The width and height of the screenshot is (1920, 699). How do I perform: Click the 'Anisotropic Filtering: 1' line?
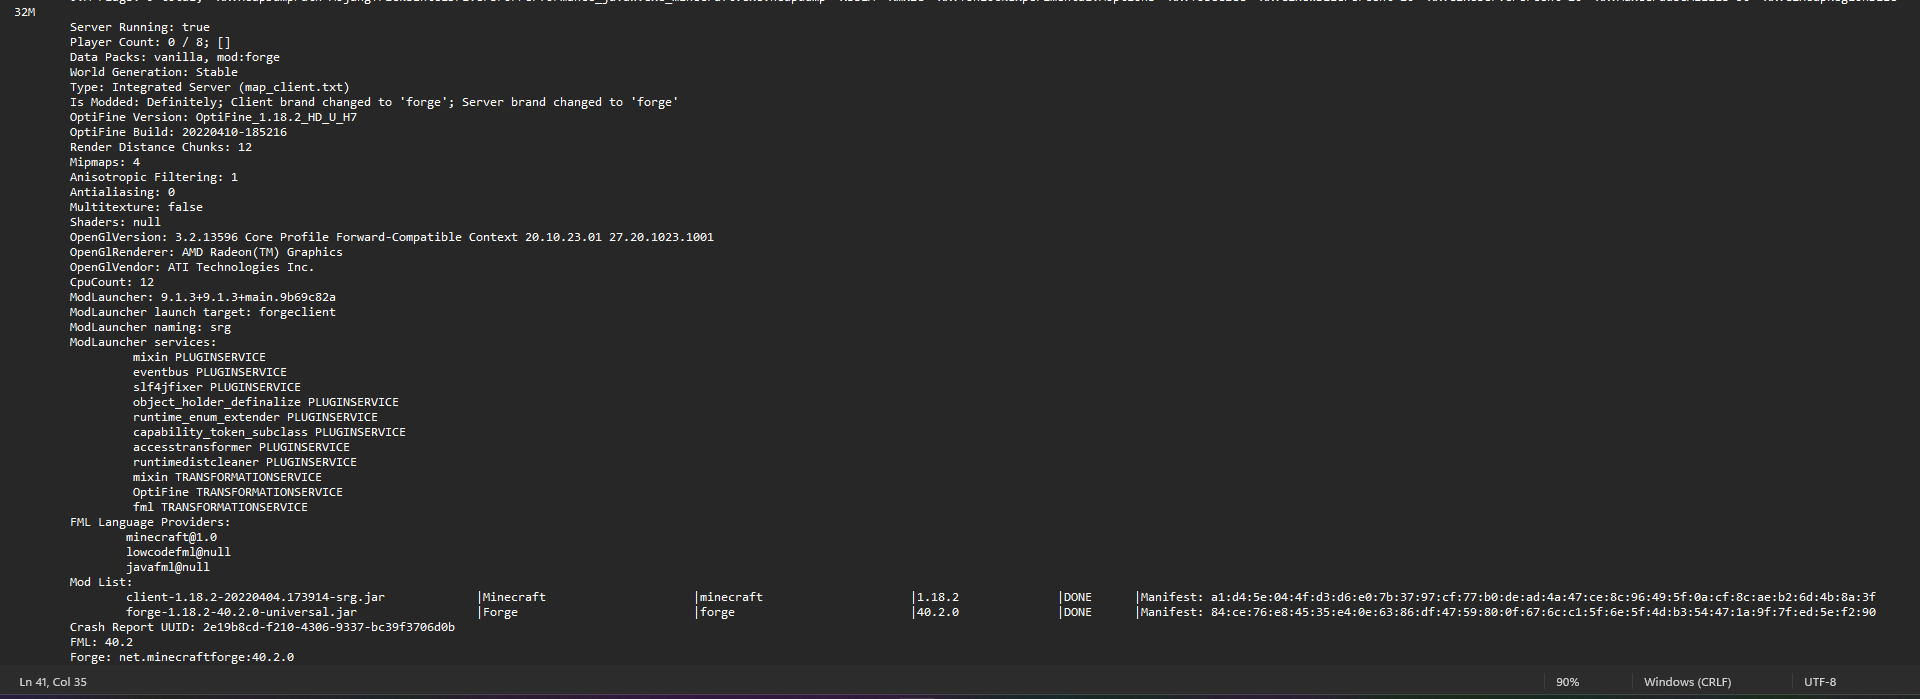[154, 177]
